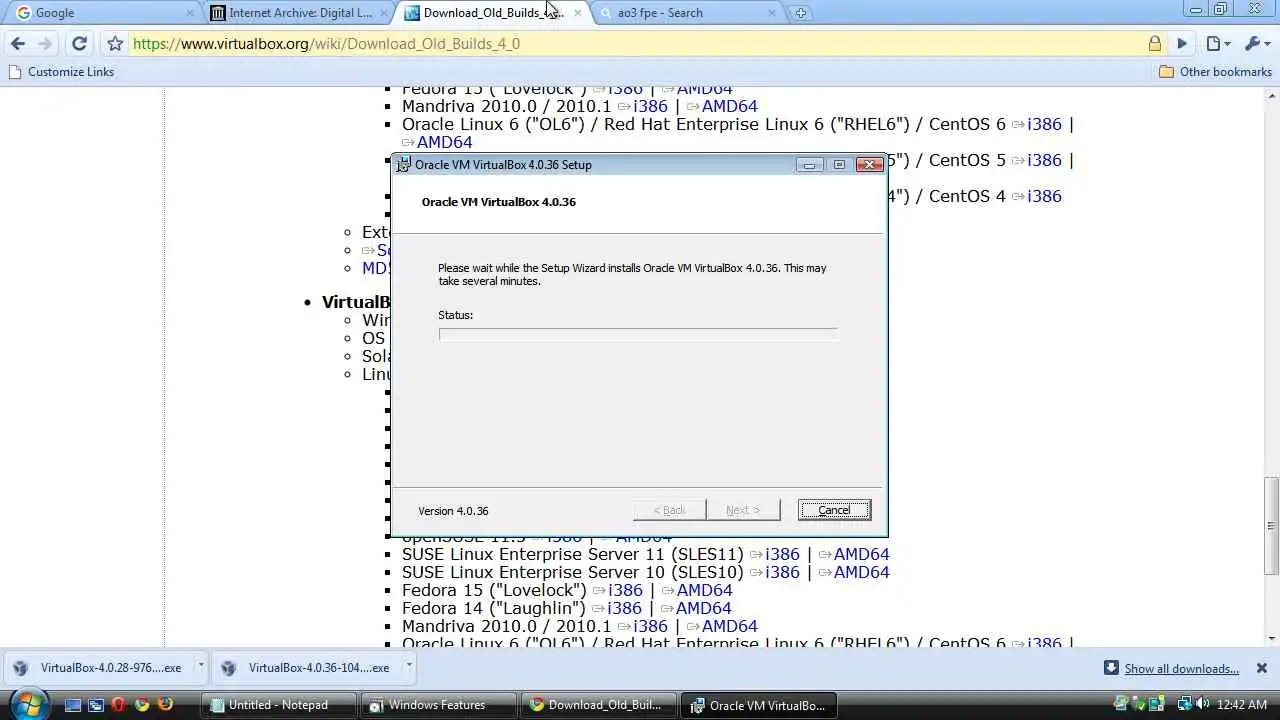Close the Chrome downloads bar
This screenshot has height=720, width=1280.
(x=1261, y=668)
